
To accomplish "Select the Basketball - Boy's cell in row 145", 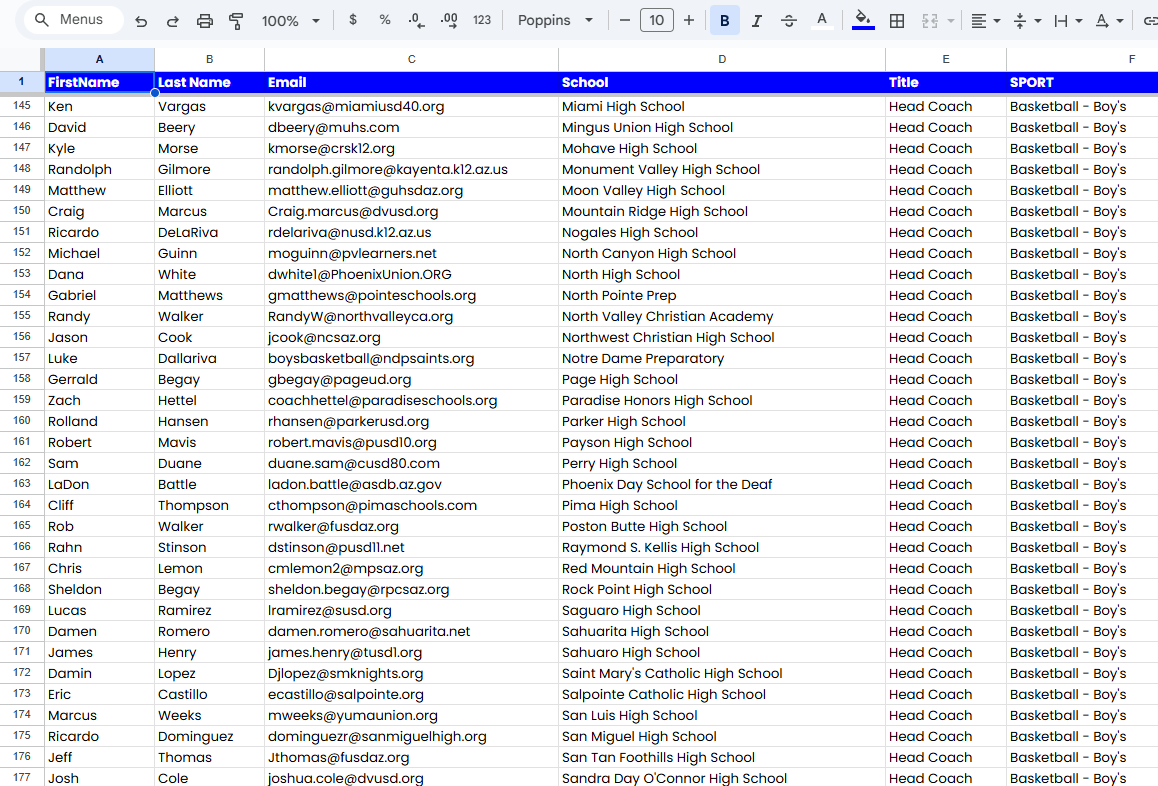I will 1082,106.
